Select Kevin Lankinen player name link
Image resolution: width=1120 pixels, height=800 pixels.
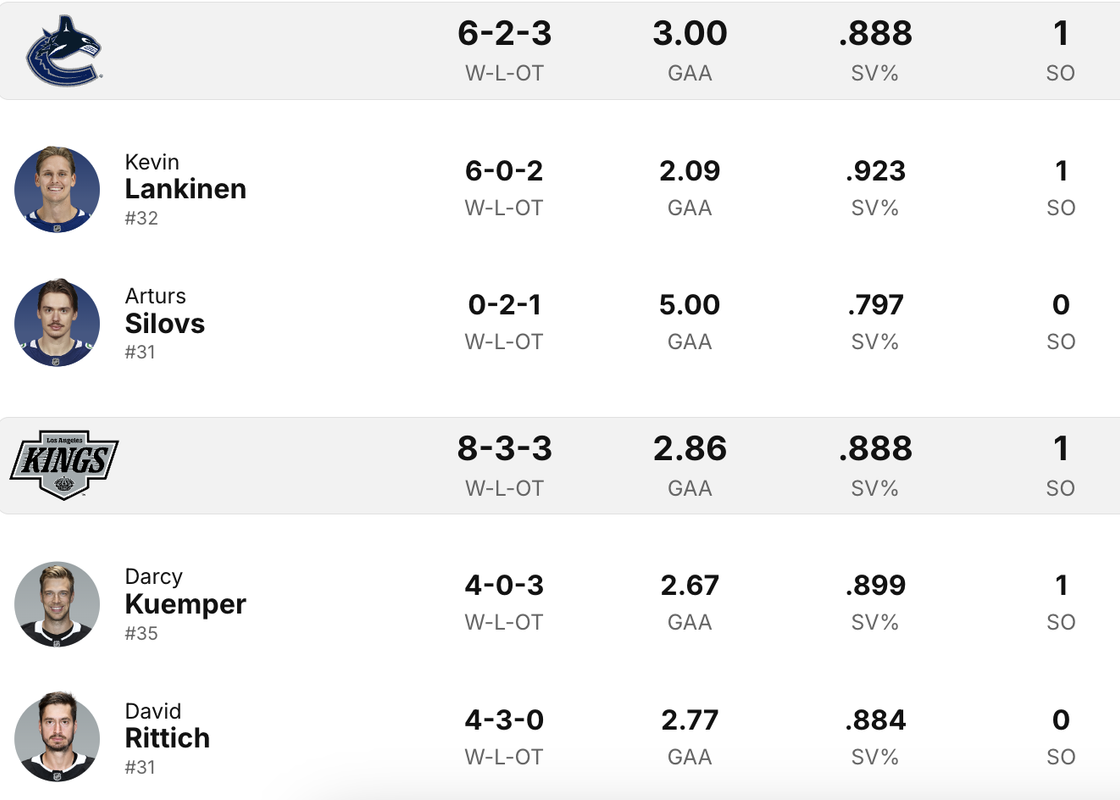[x=185, y=177]
